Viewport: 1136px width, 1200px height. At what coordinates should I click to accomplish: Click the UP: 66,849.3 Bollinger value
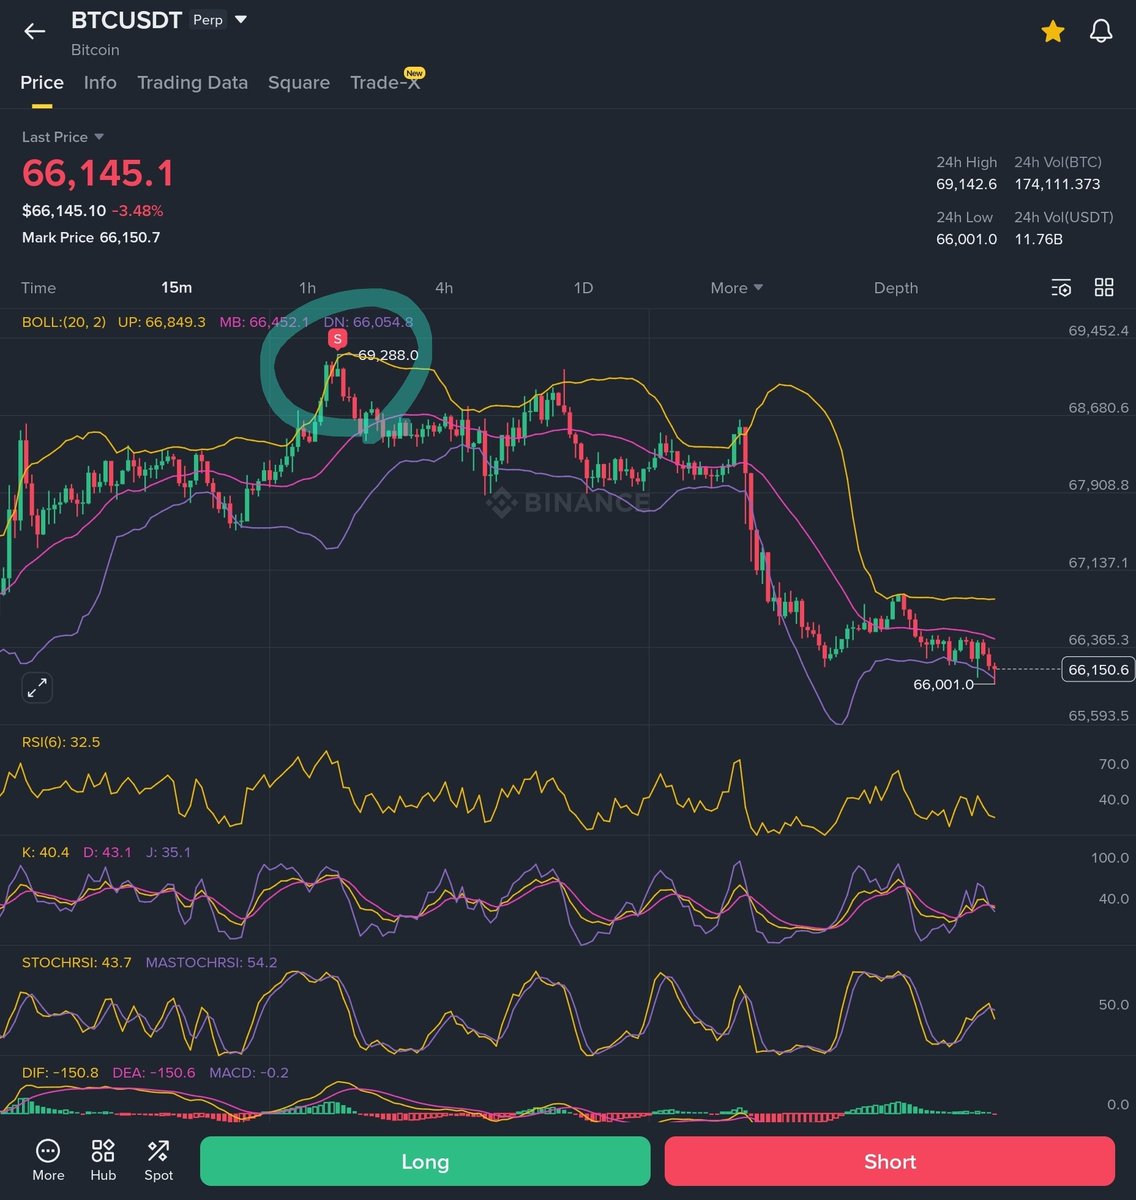tap(161, 322)
